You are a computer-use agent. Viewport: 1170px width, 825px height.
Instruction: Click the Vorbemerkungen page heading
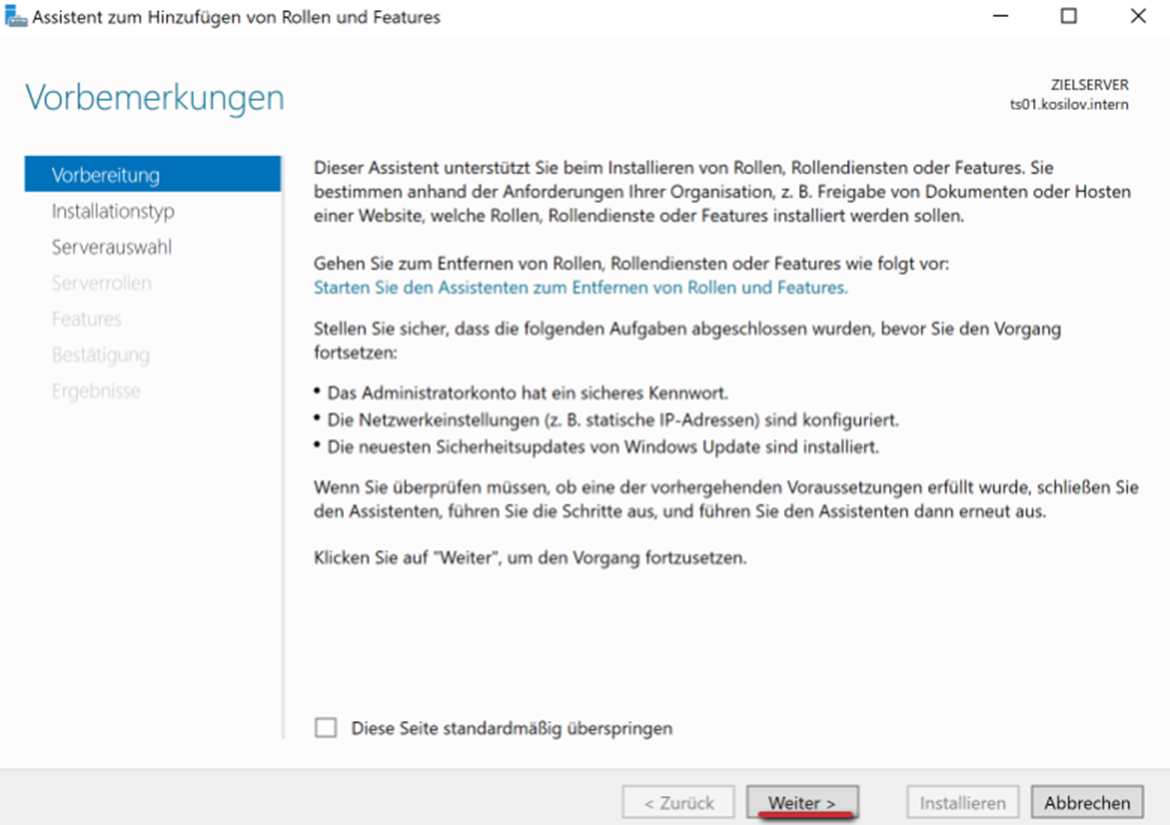click(155, 98)
